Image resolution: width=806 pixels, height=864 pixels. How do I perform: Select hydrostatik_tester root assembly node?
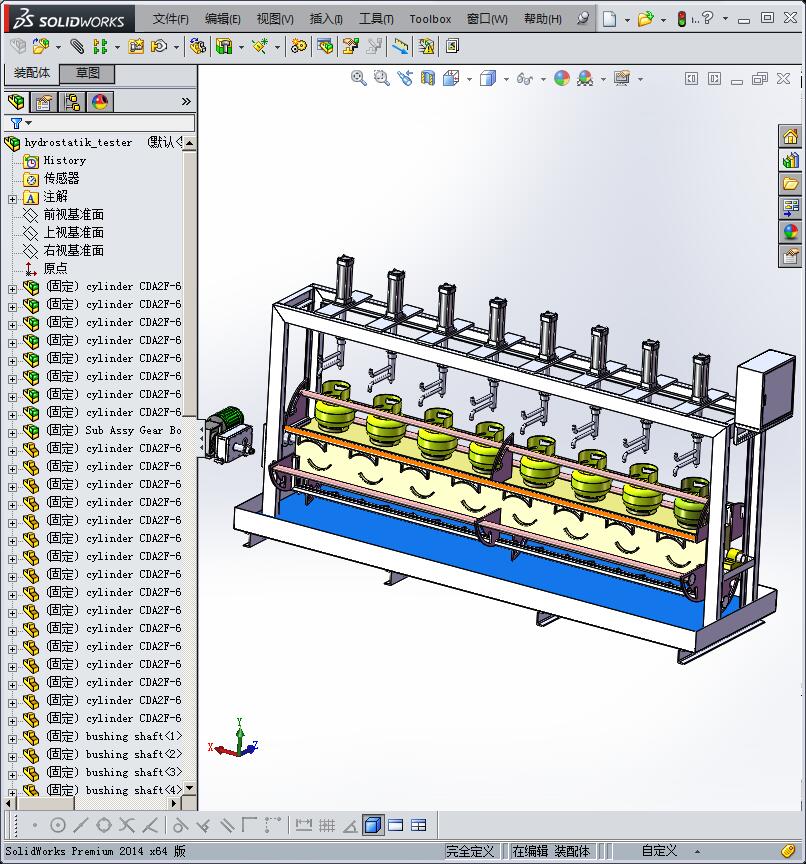[x=78, y=143]
